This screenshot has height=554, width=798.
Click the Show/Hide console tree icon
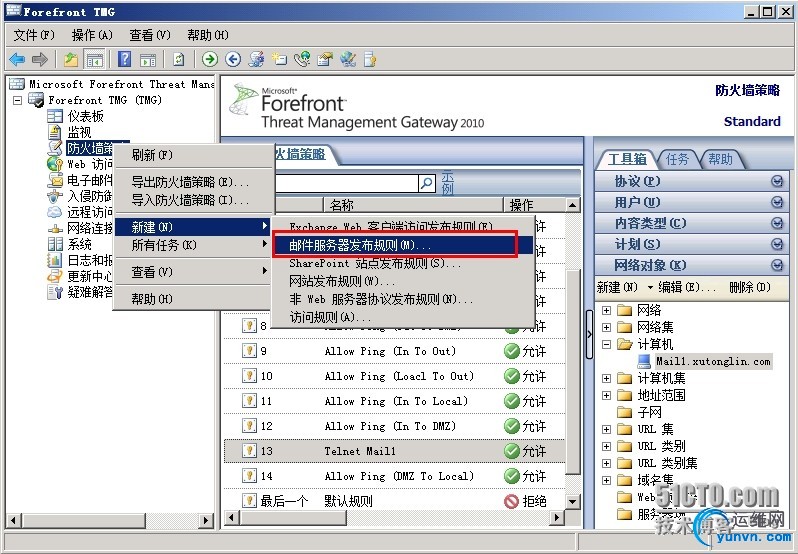tap(95, 60)
